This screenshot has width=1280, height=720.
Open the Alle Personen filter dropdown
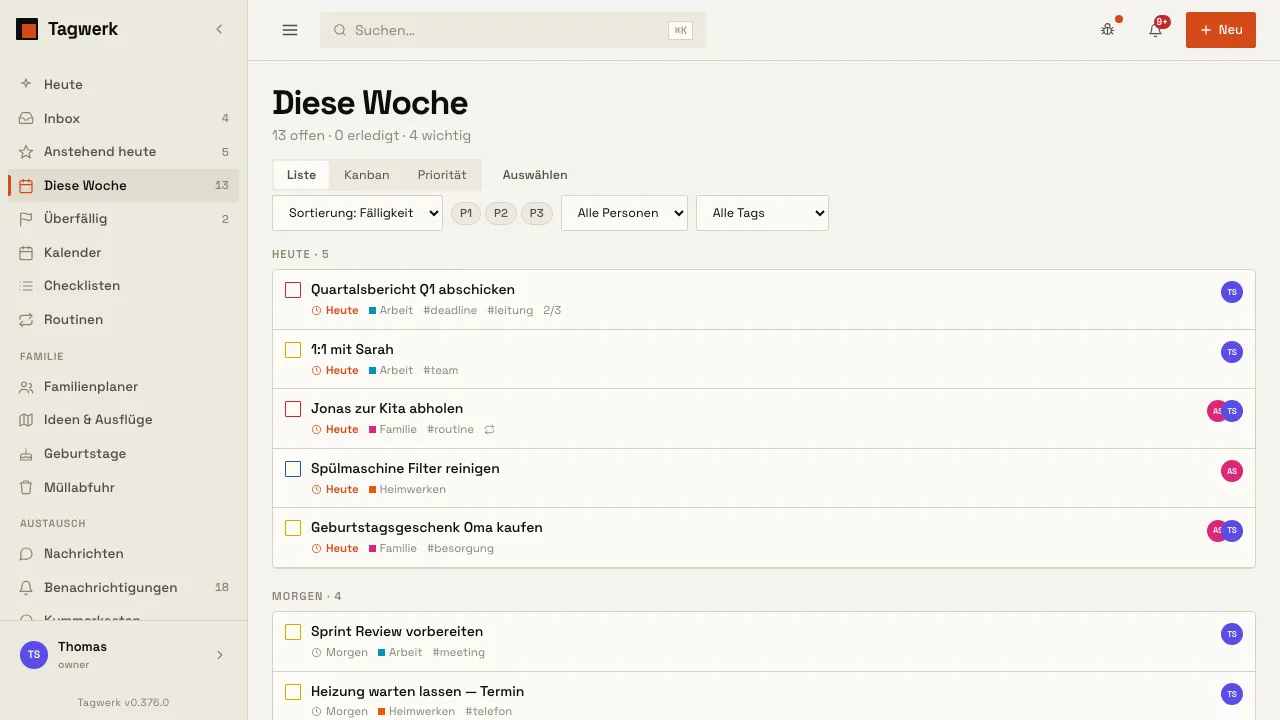click(x=624, y=213)
